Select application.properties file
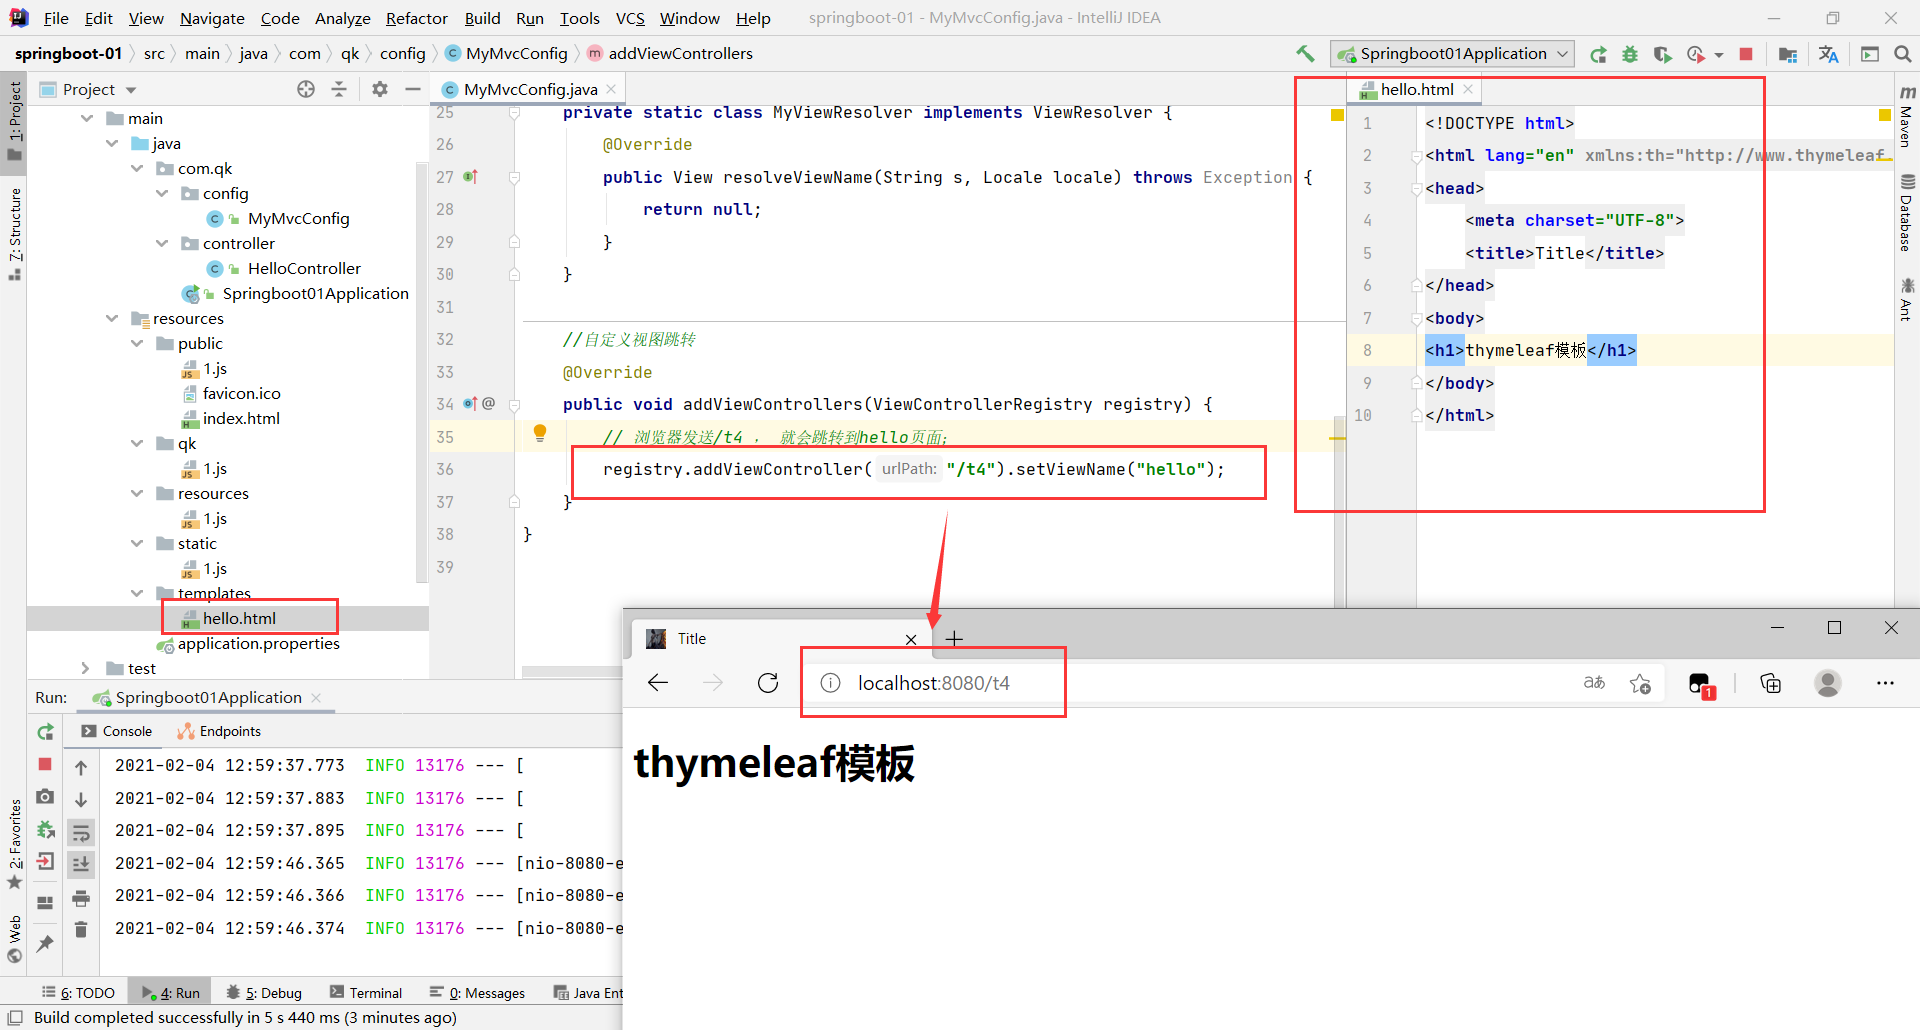This screenshot has width=1920, height=1030. (x=258, y=643)
